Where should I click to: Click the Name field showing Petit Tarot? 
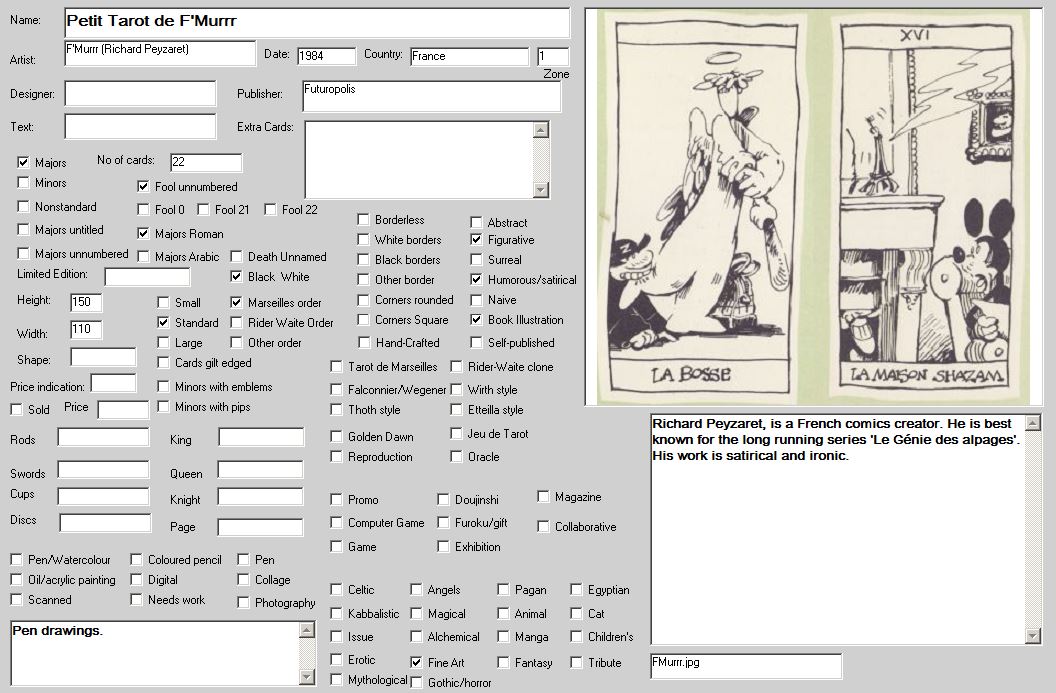pos(316,22)
